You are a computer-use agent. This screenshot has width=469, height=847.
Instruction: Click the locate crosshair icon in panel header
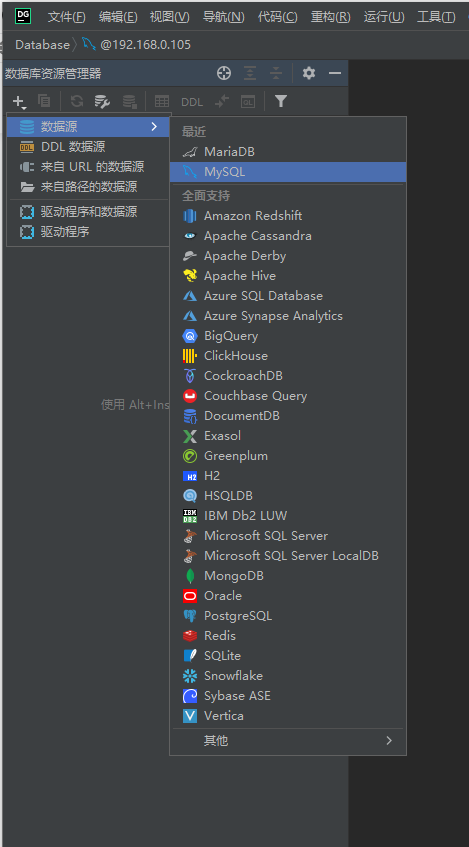pyautogui.click(x=224, y=73)
